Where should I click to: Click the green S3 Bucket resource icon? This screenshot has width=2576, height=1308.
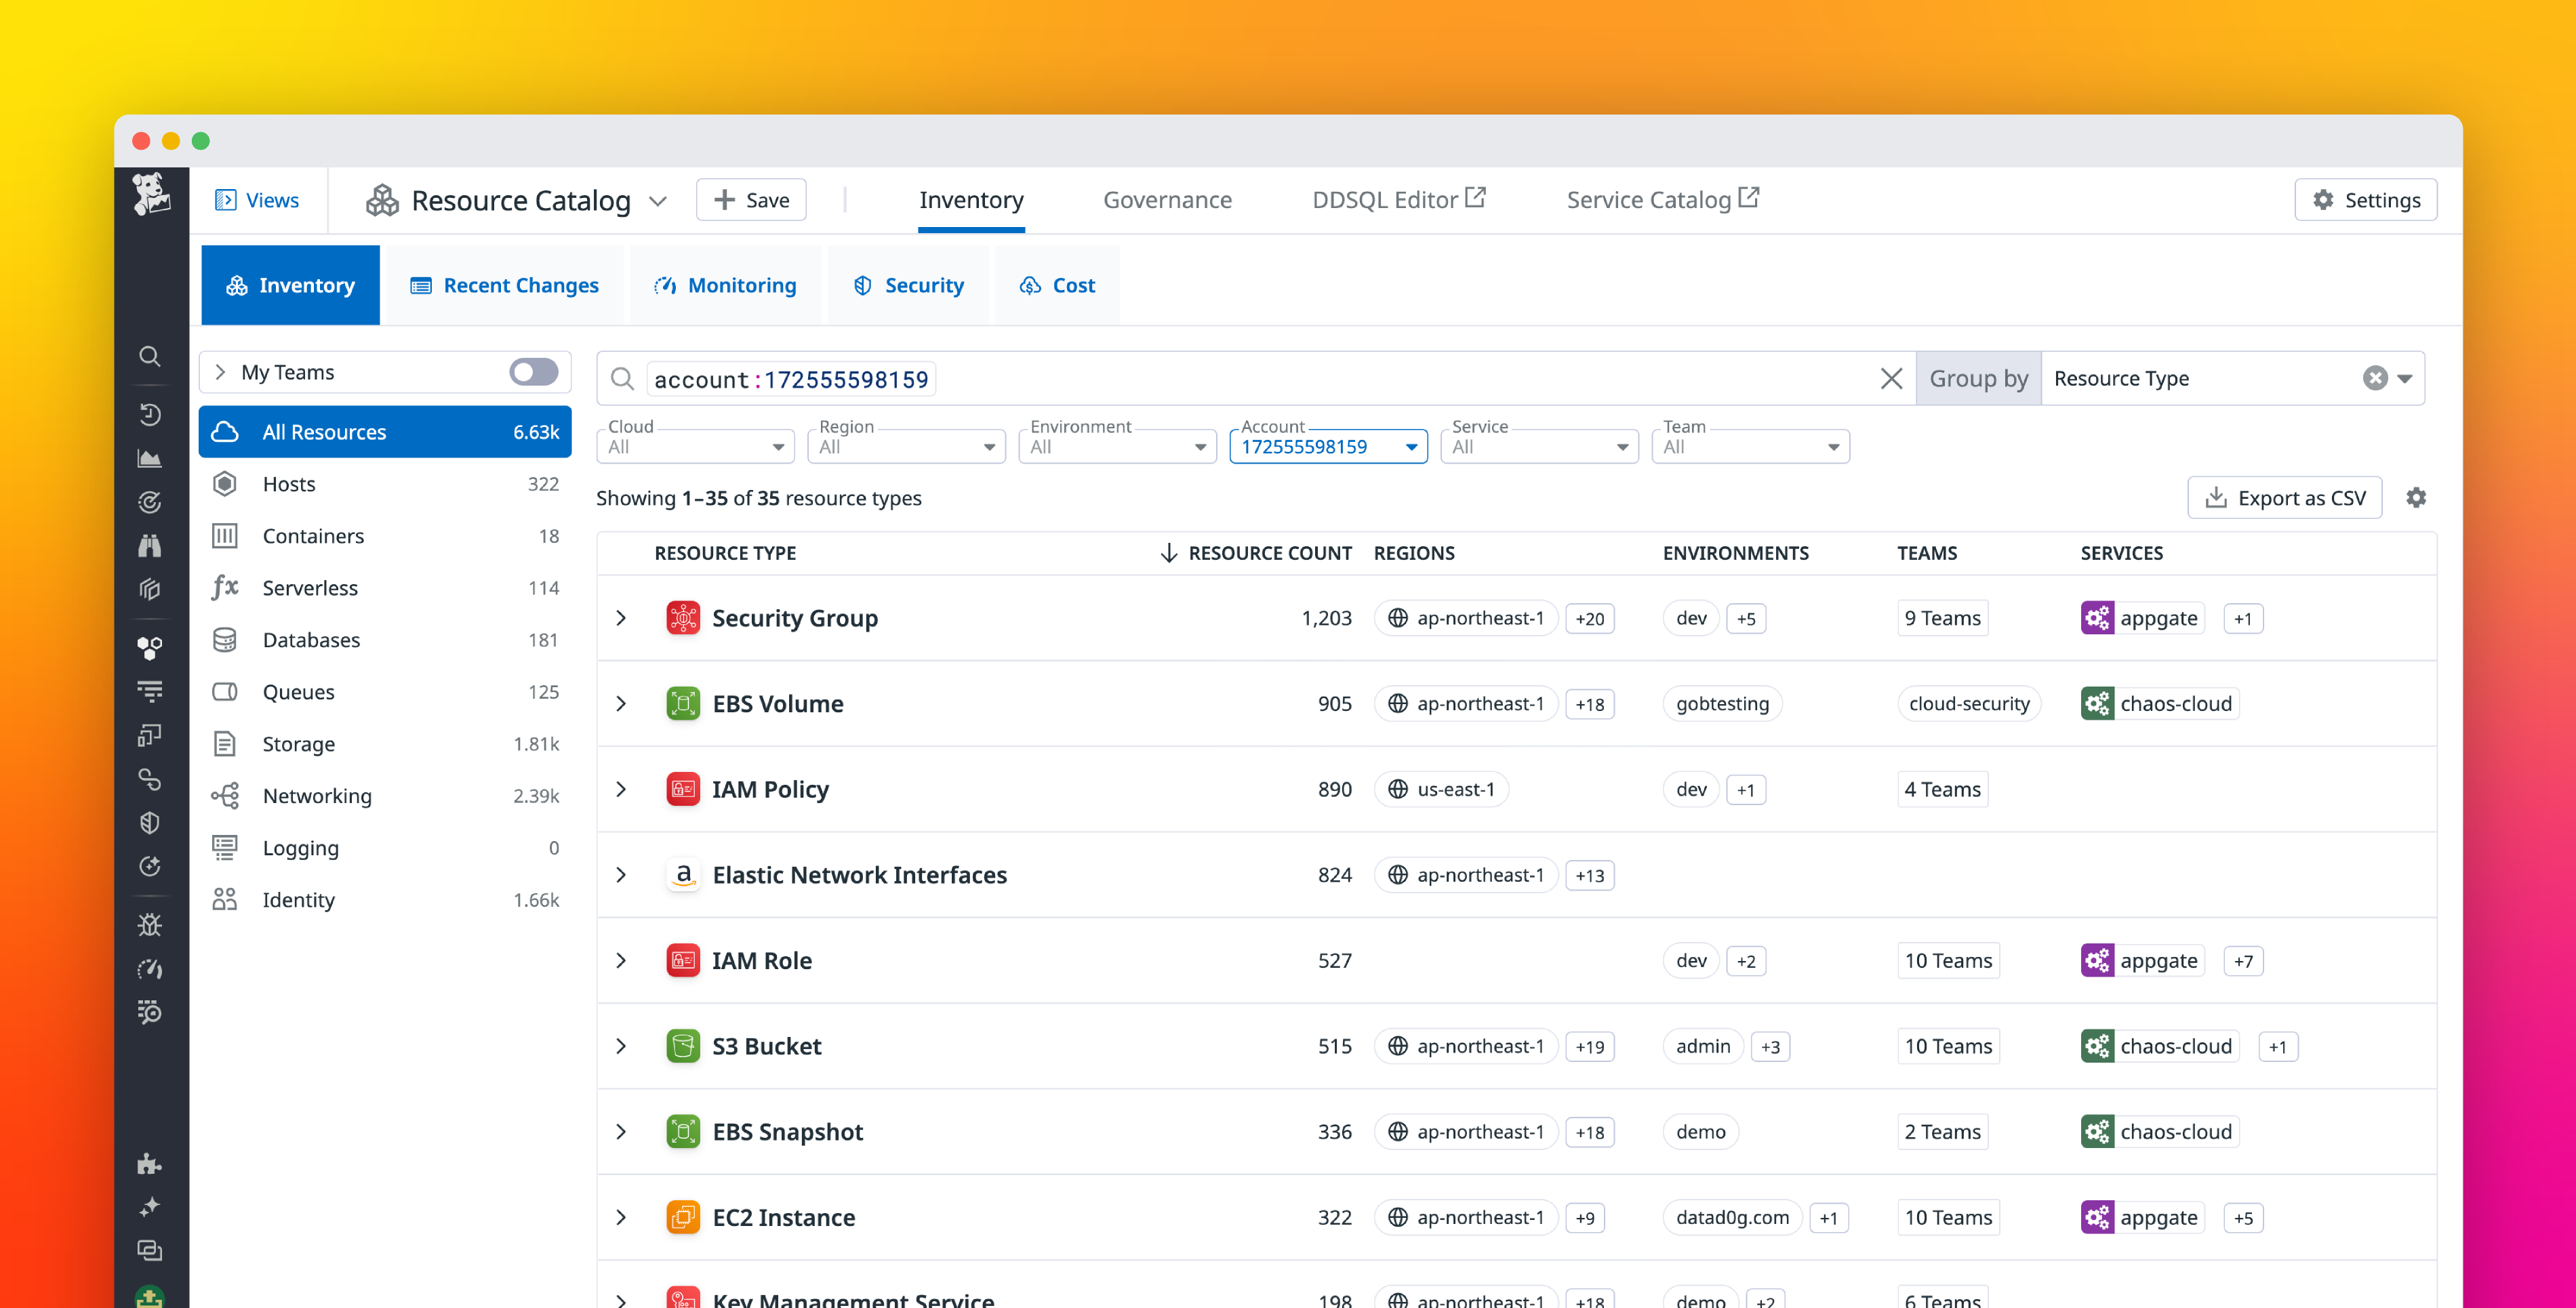click(683, 1046)
